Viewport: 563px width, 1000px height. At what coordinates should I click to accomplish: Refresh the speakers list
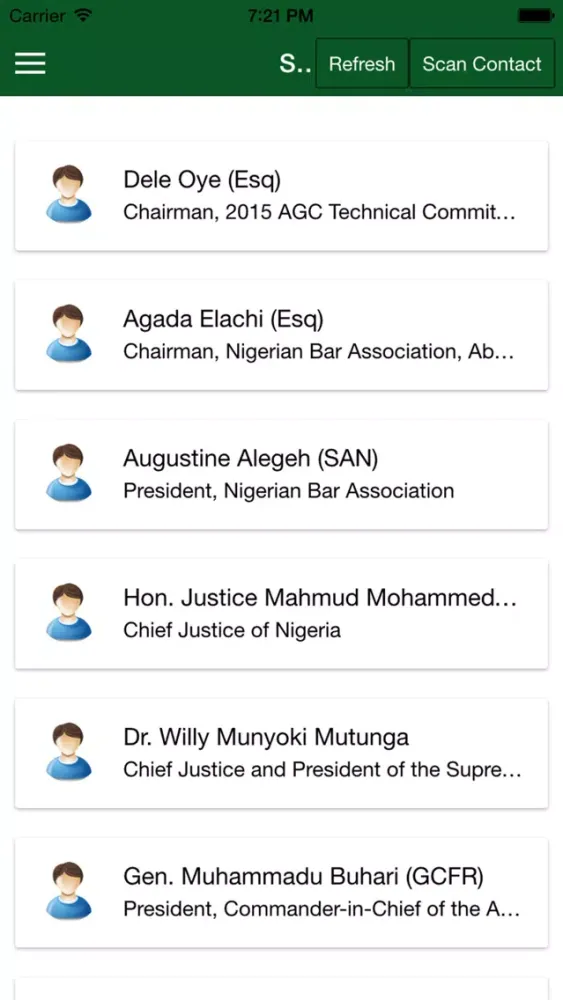pos(362,63)
